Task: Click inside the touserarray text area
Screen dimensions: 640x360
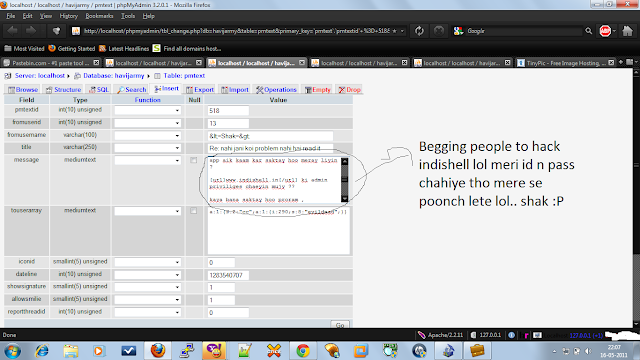Action: (x=278, y=231)
